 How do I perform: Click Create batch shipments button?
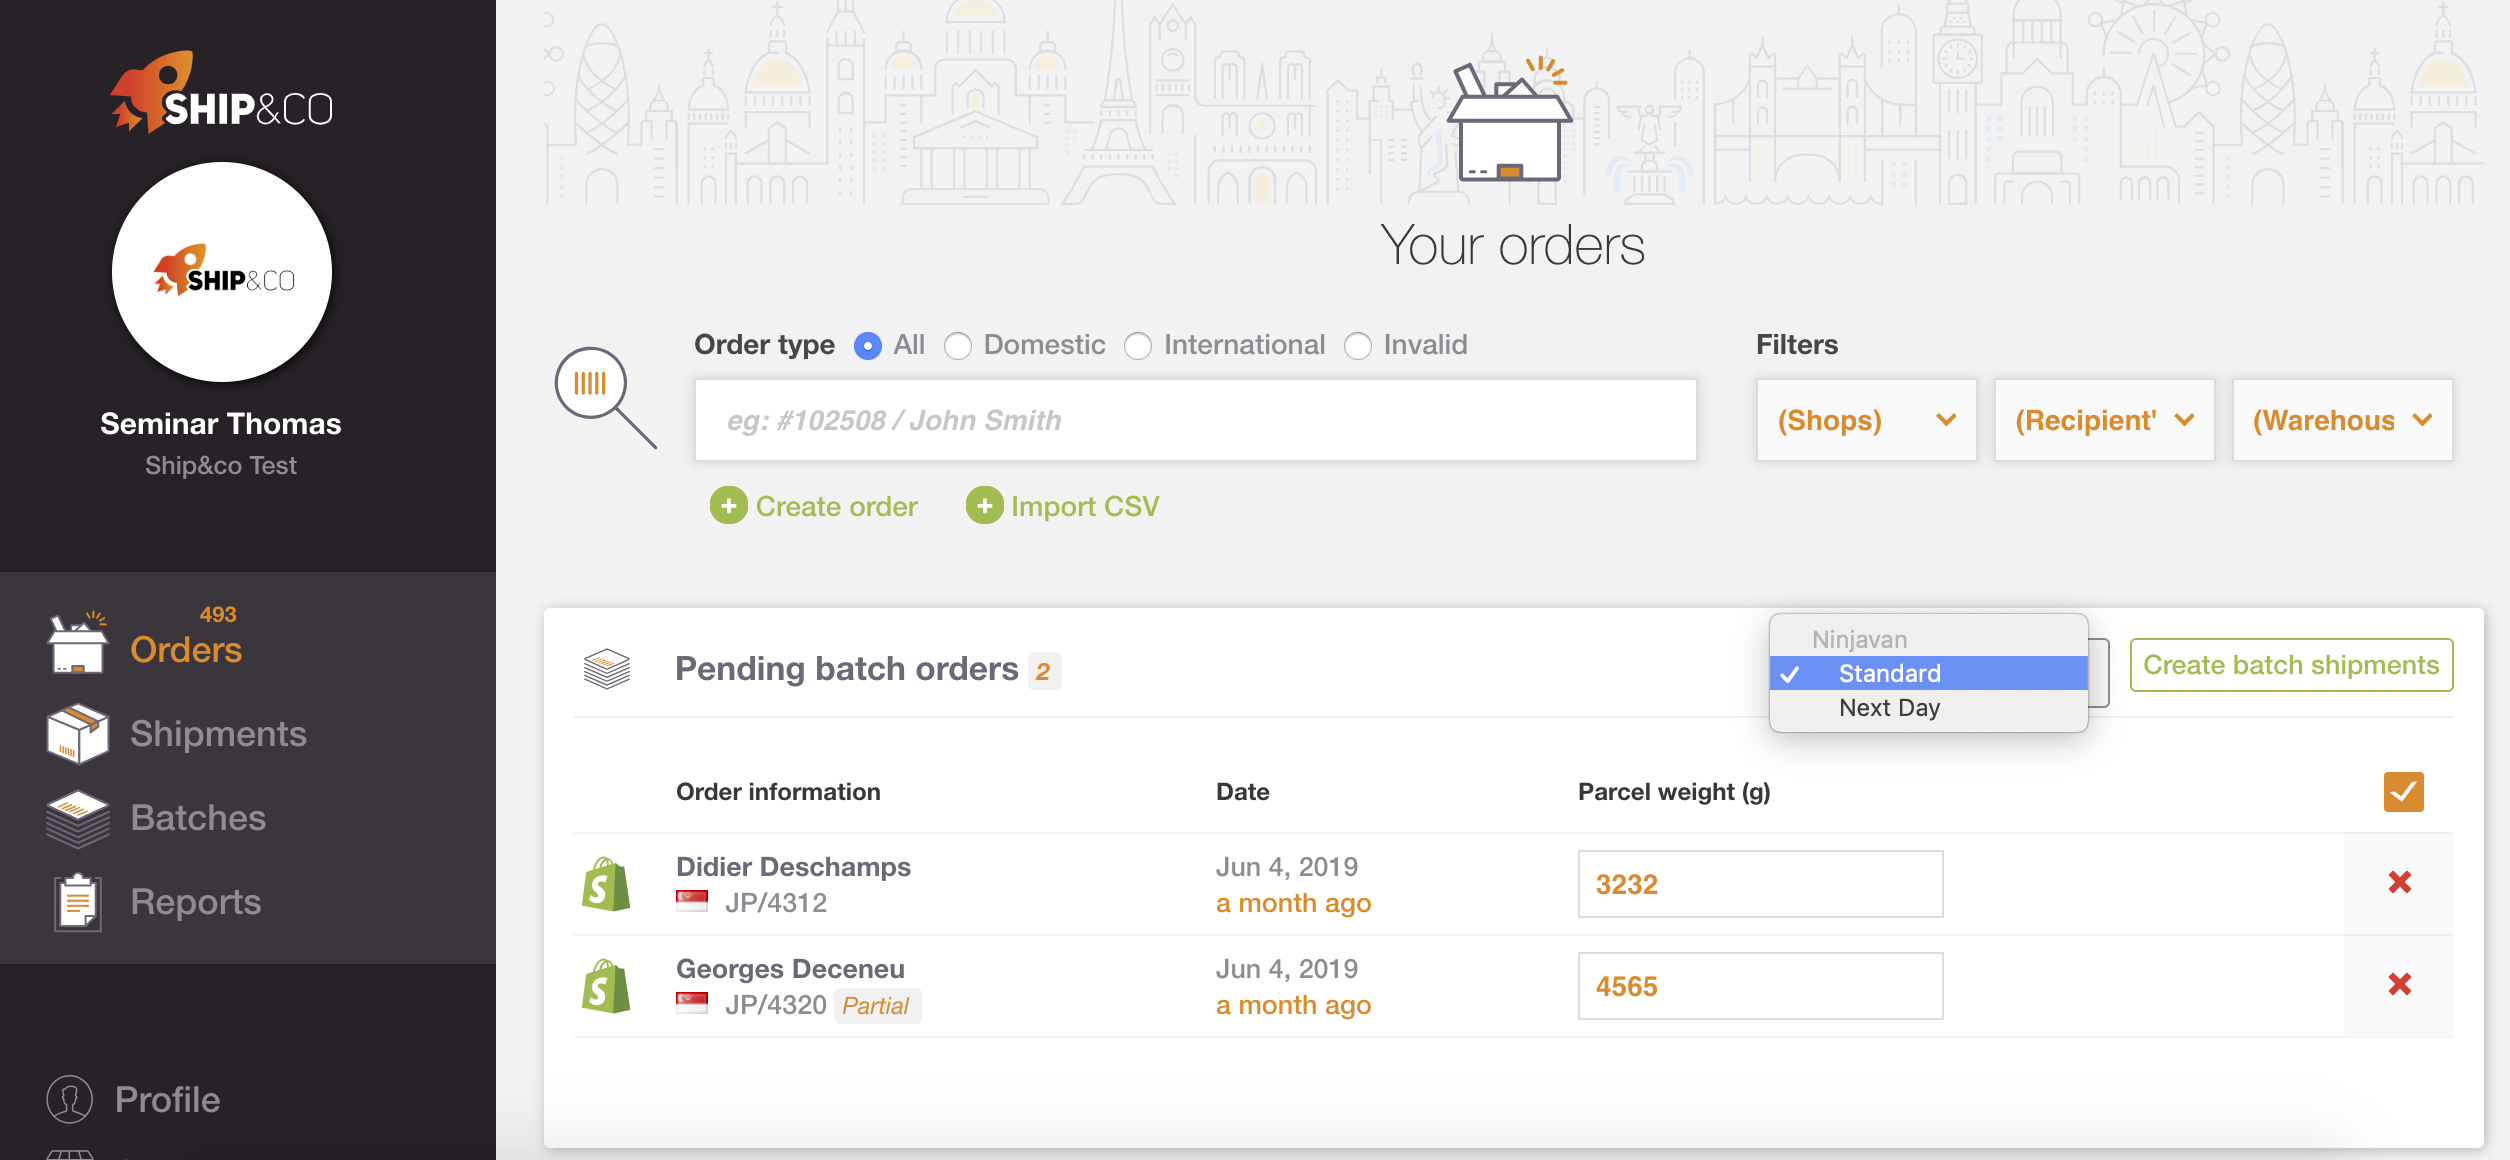coord(2291,665)
